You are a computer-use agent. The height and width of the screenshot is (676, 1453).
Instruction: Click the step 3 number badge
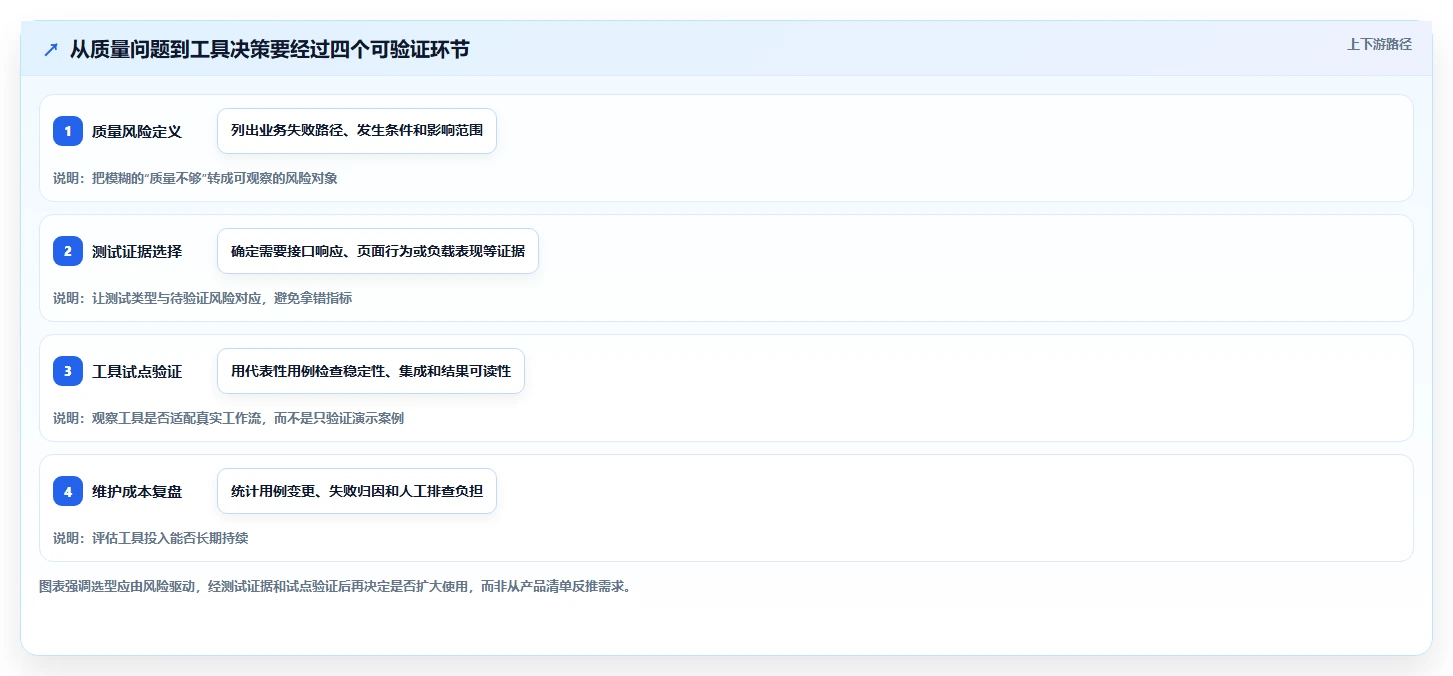pos(68,371)
